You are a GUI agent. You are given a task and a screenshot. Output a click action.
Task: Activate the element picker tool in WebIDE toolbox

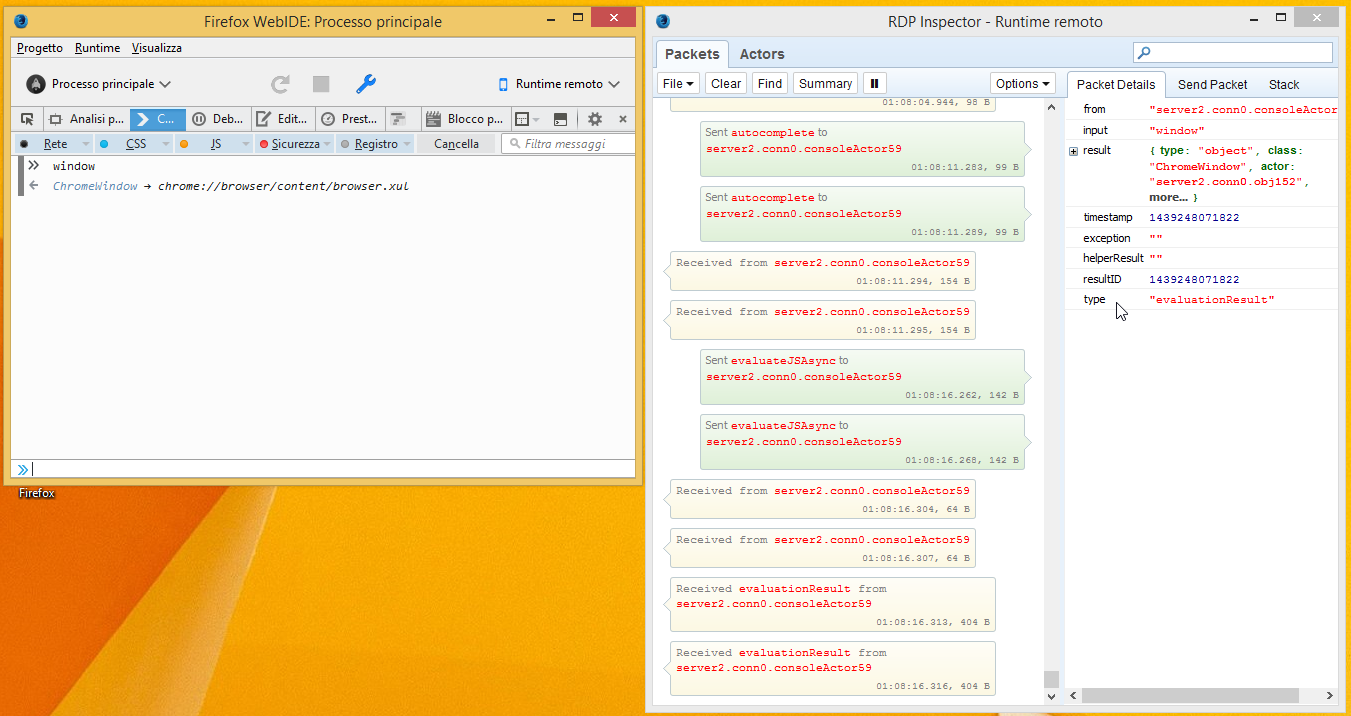(x=27, y=119)
